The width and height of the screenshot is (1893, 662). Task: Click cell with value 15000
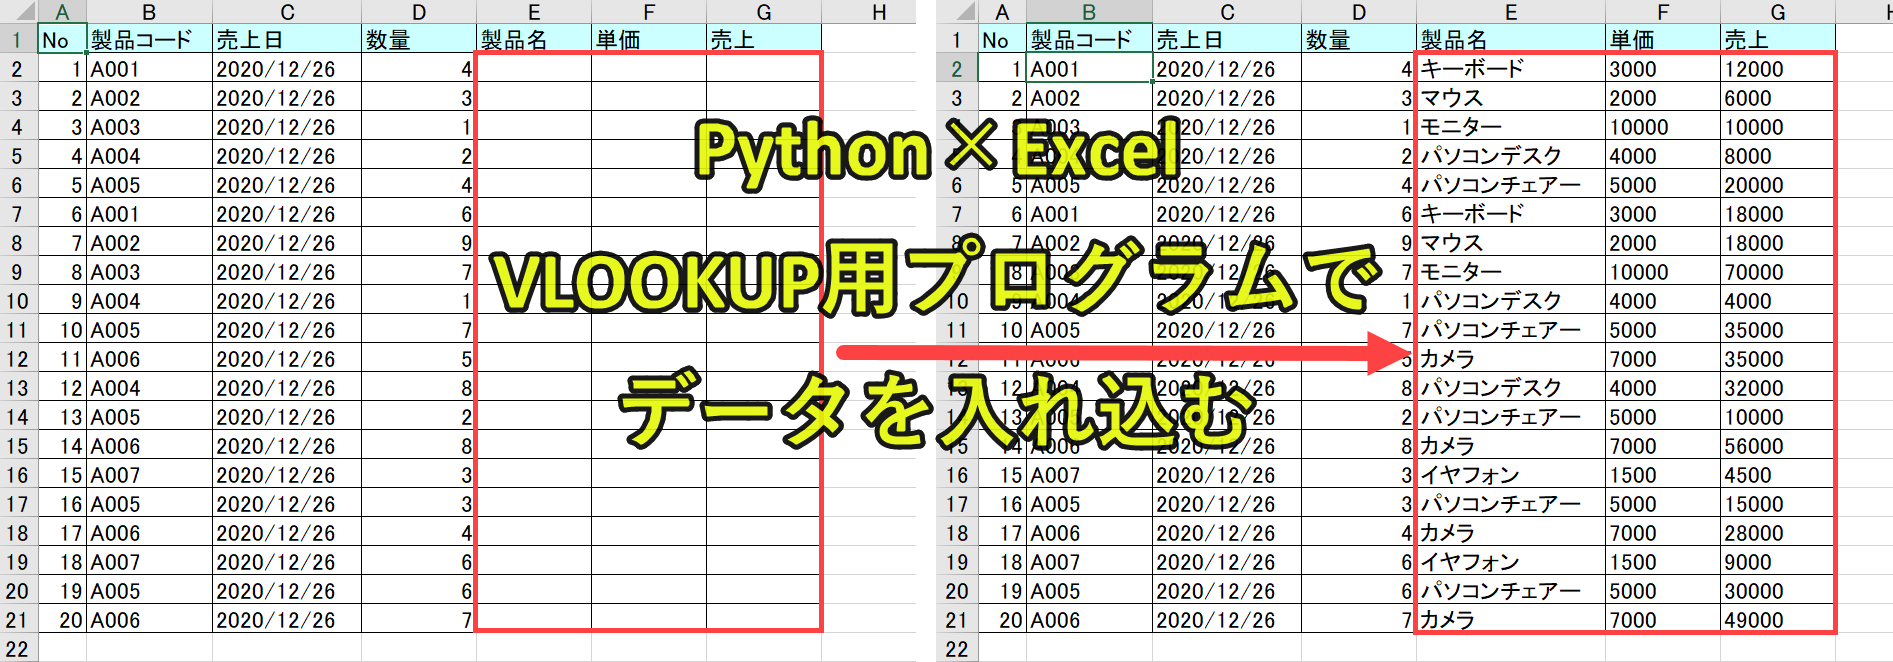1778,504
